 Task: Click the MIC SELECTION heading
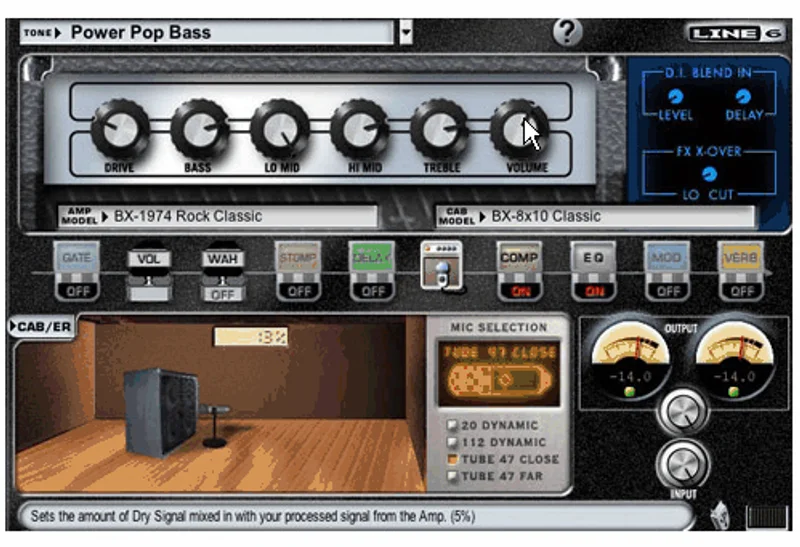click(498, 327)
